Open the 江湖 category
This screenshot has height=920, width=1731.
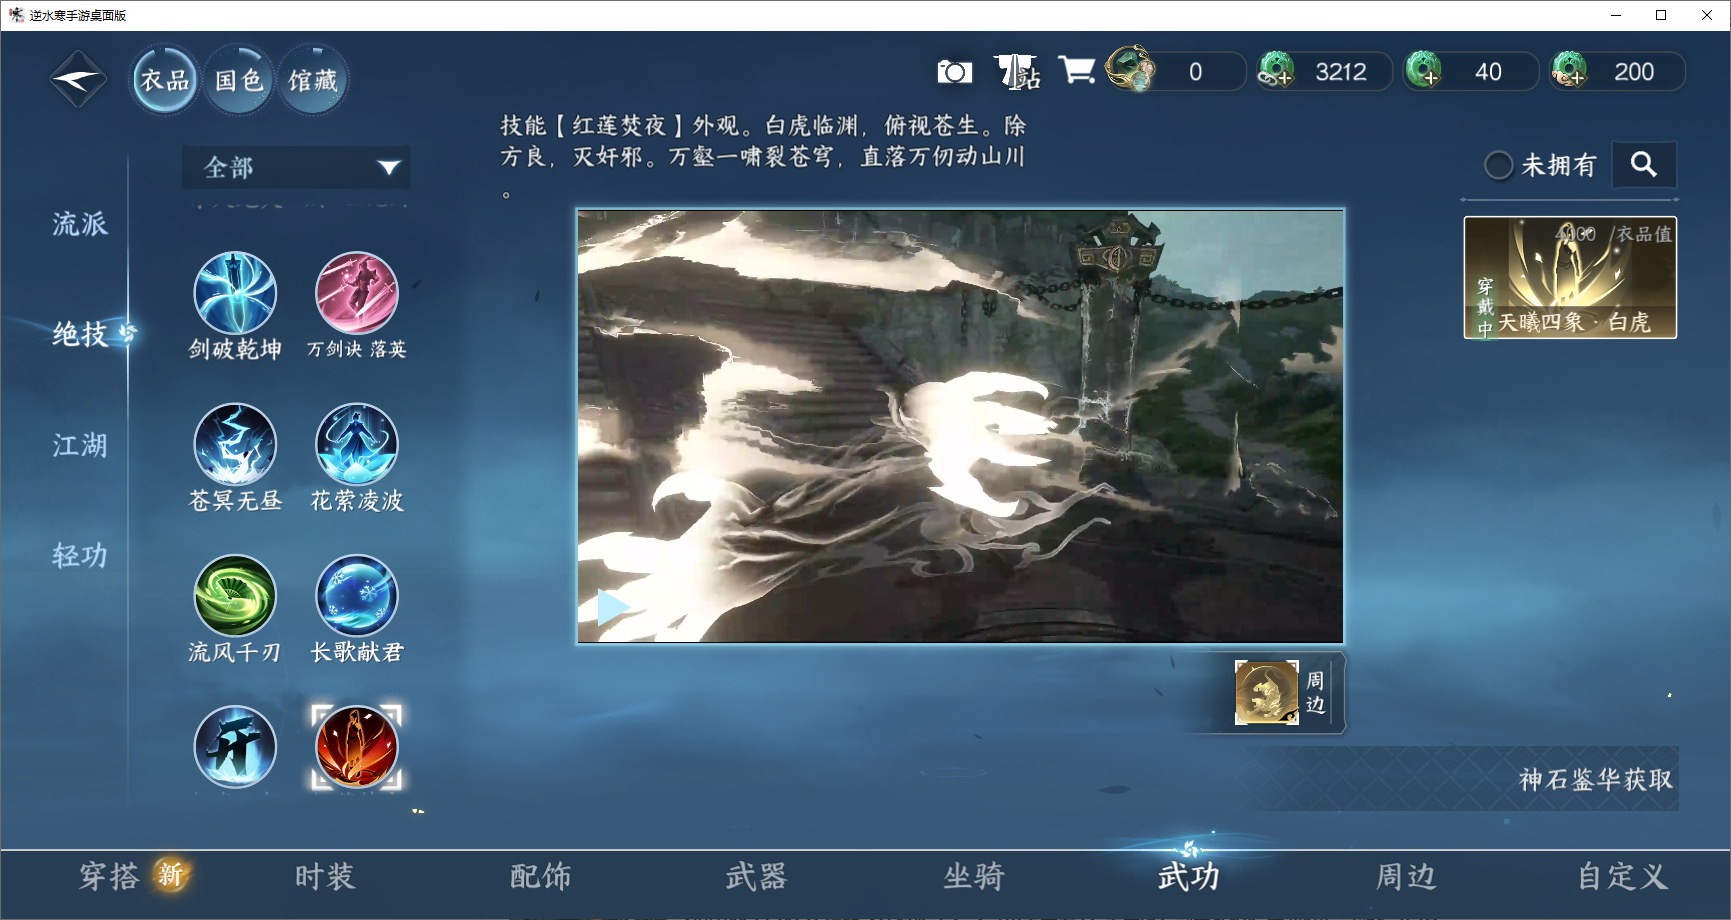point(80,445)
